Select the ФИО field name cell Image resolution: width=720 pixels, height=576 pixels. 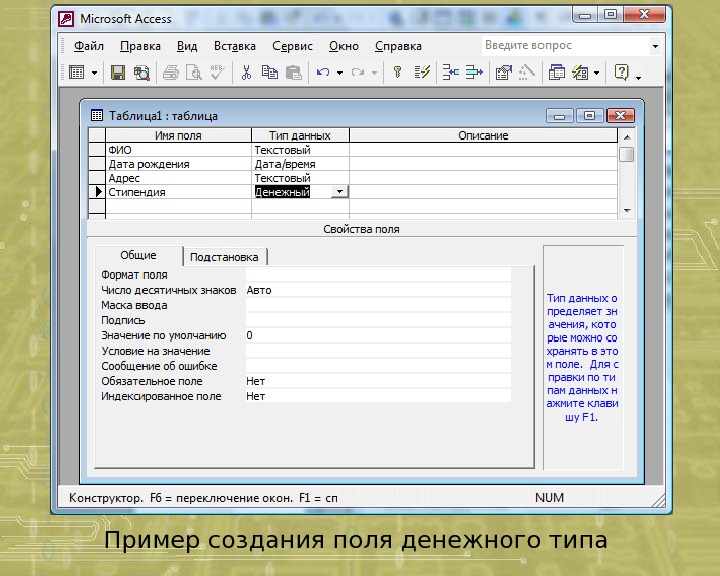pyautogui.click(x=178, y=150)
